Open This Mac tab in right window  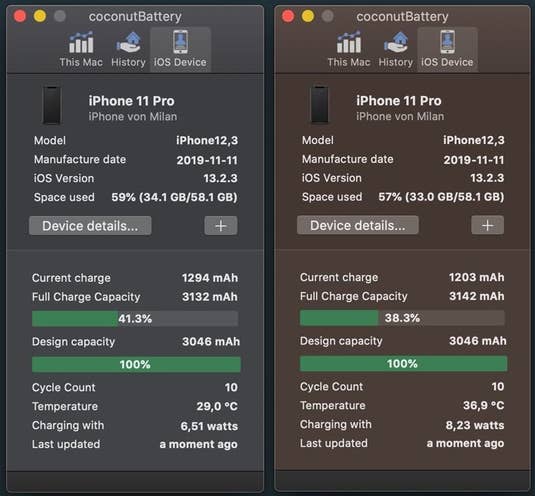click(349, 49)
